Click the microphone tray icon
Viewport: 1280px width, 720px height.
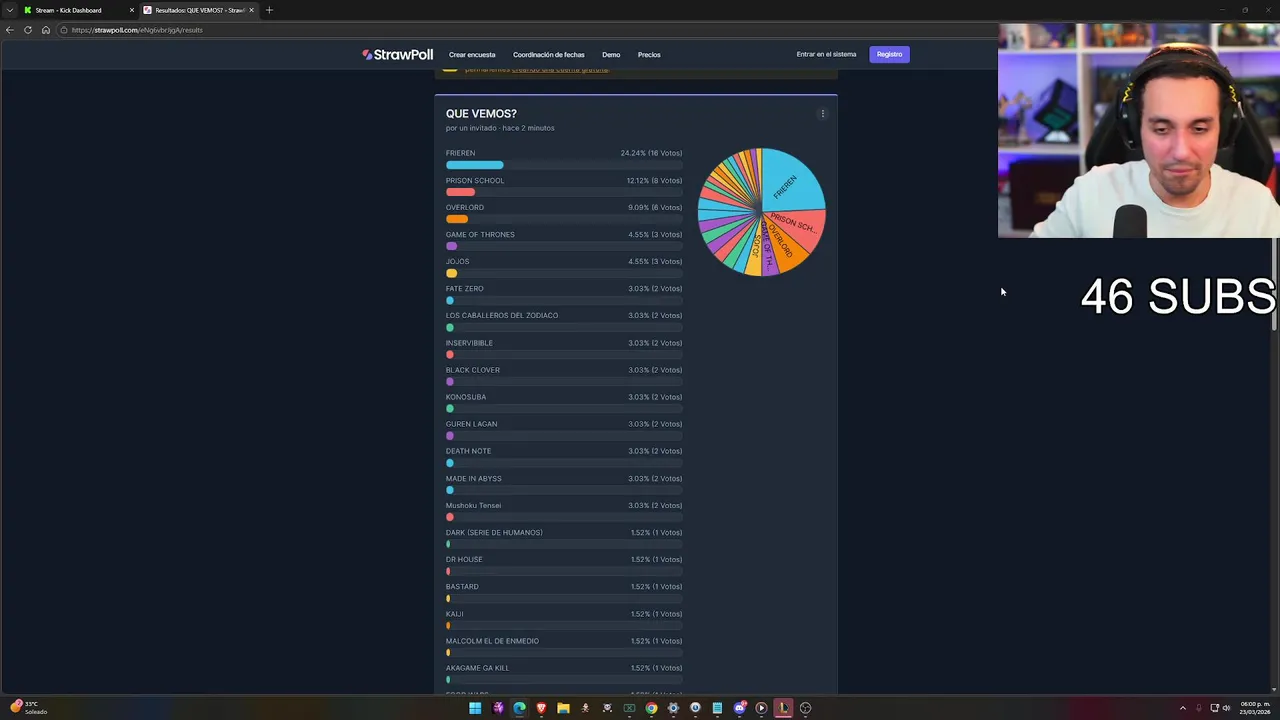pos(1199,708)
